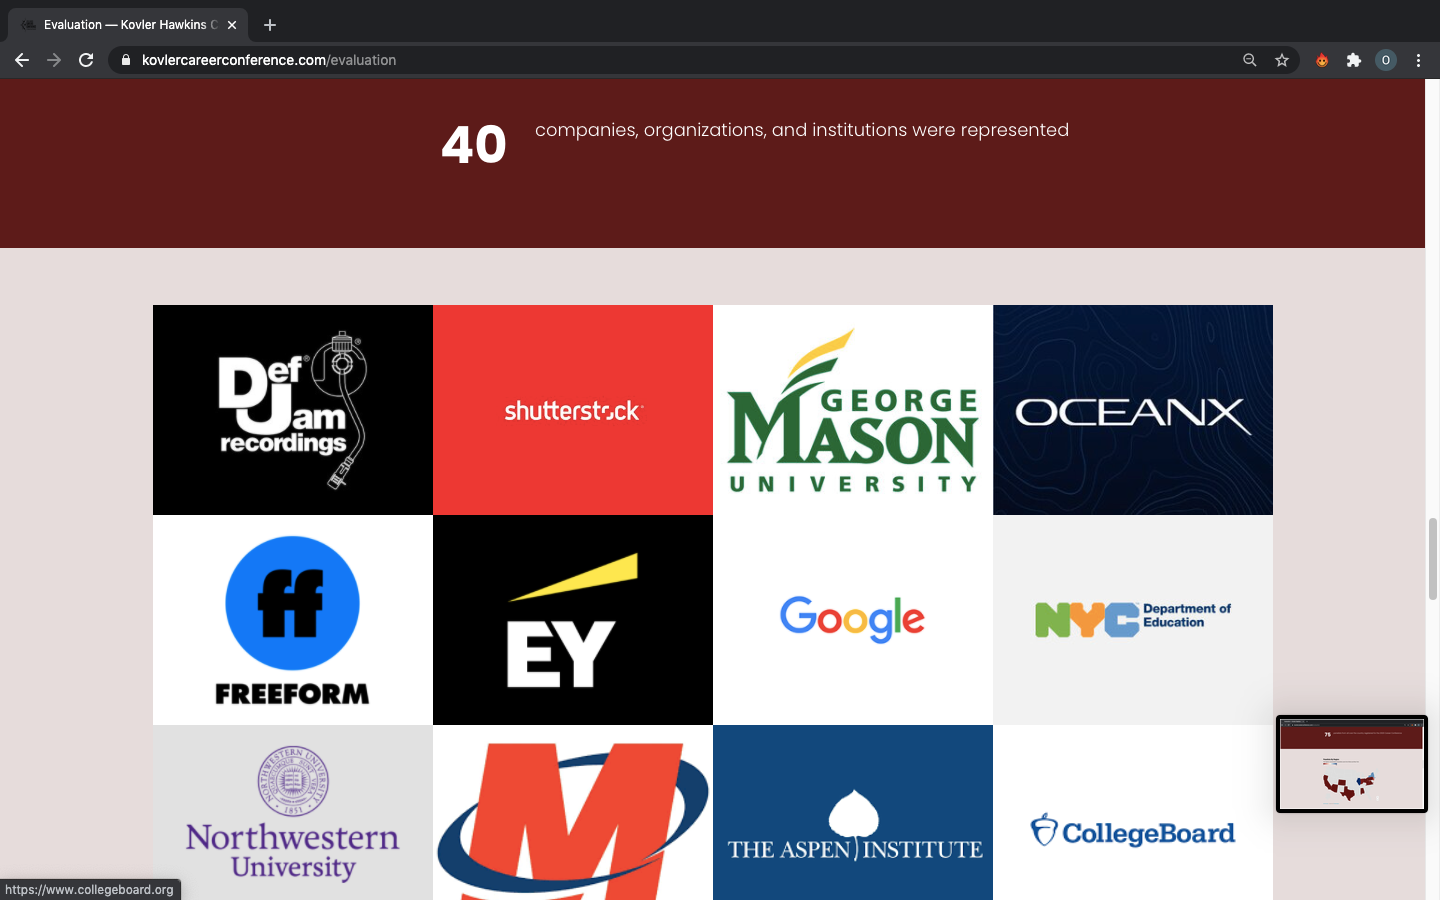Open the CollegeBoard logo link
The width and height of the screenshot is (1440, 900).
[1133, 813]
